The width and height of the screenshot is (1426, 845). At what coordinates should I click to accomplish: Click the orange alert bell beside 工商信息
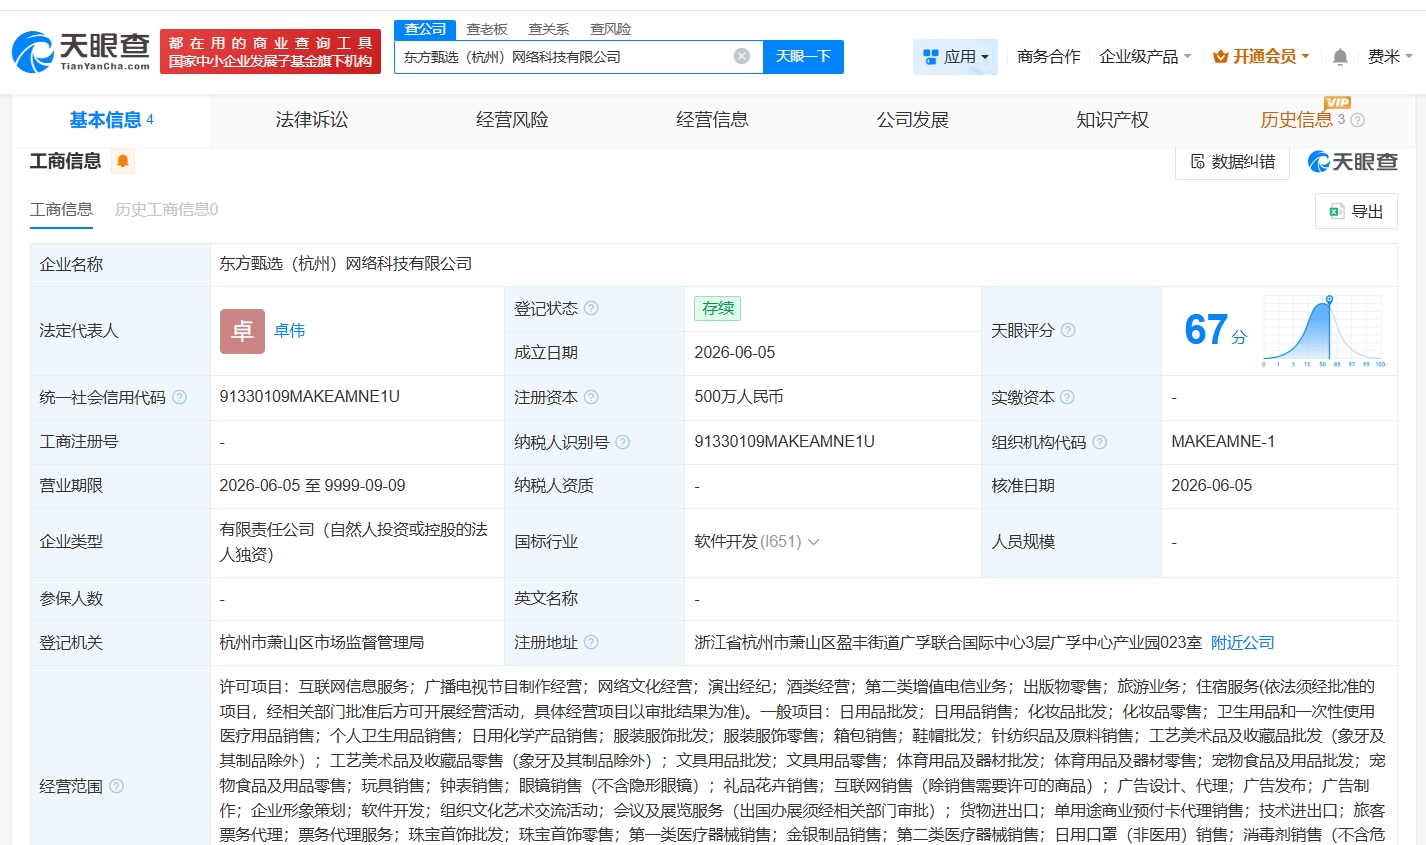[123, 161]
